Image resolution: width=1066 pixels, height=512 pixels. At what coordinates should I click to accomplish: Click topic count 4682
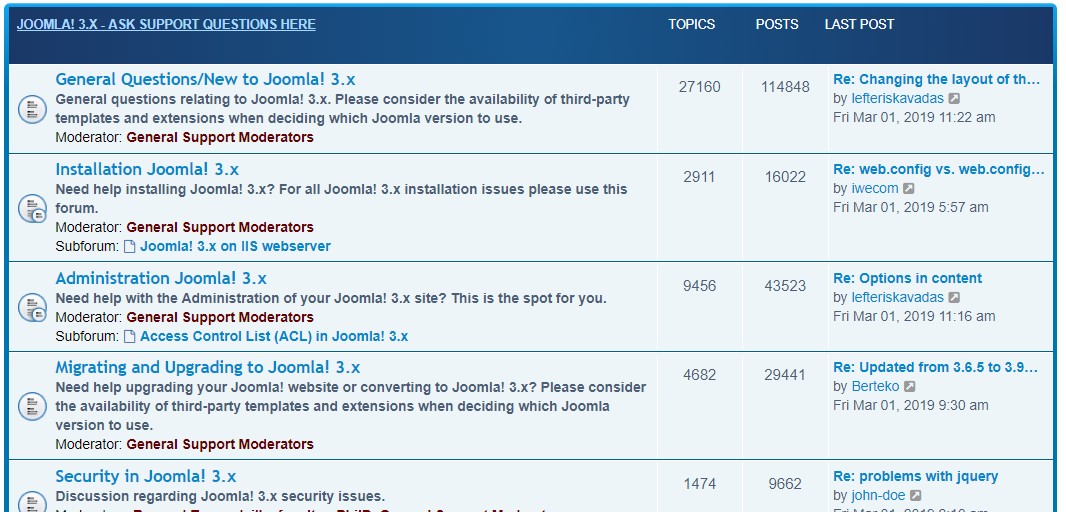pos(700,375)
